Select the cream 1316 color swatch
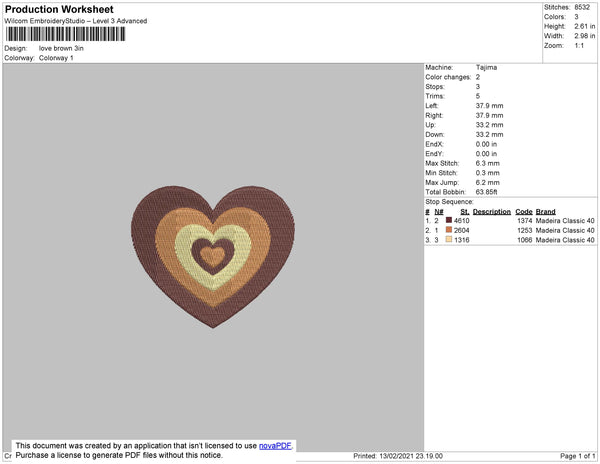The width and height of the screenshot is (600, 464). [x=449, y=239]
